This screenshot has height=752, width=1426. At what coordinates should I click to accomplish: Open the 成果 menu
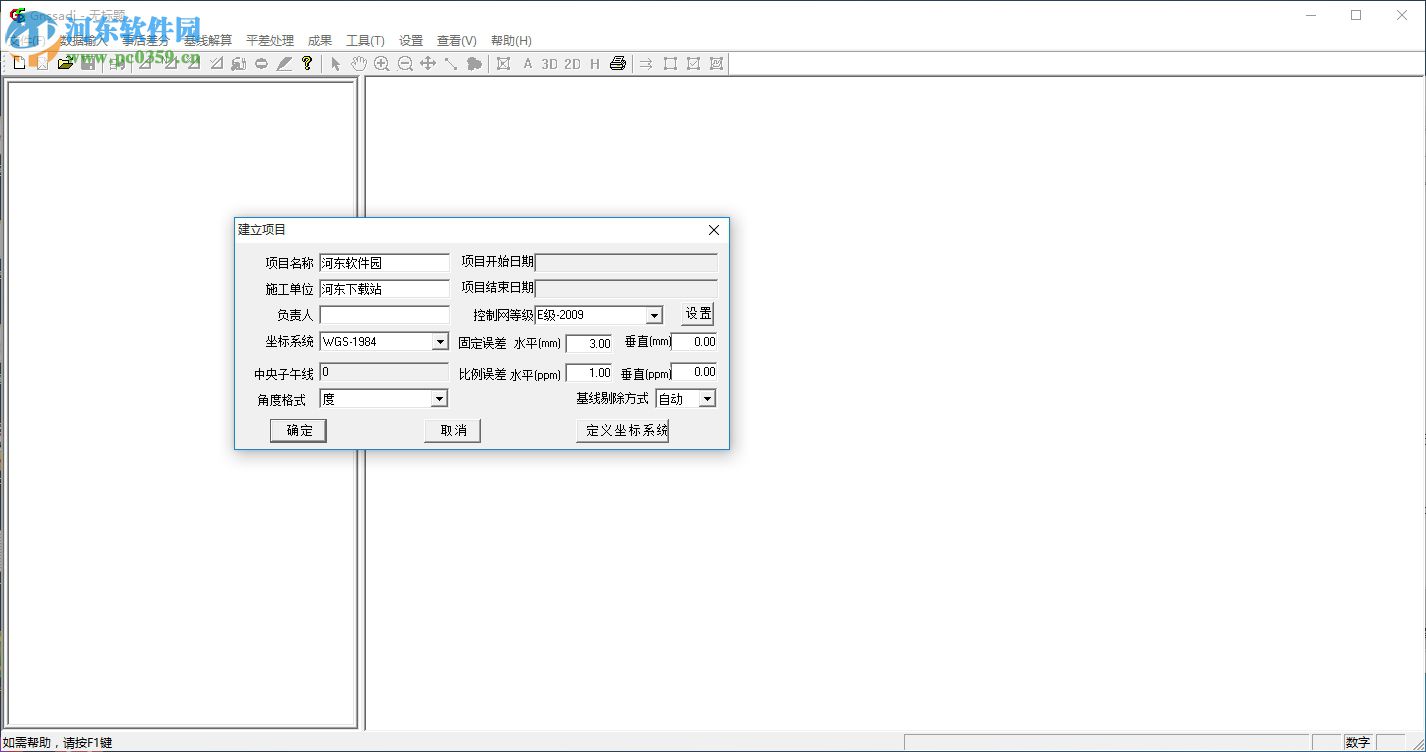[320, 41]
